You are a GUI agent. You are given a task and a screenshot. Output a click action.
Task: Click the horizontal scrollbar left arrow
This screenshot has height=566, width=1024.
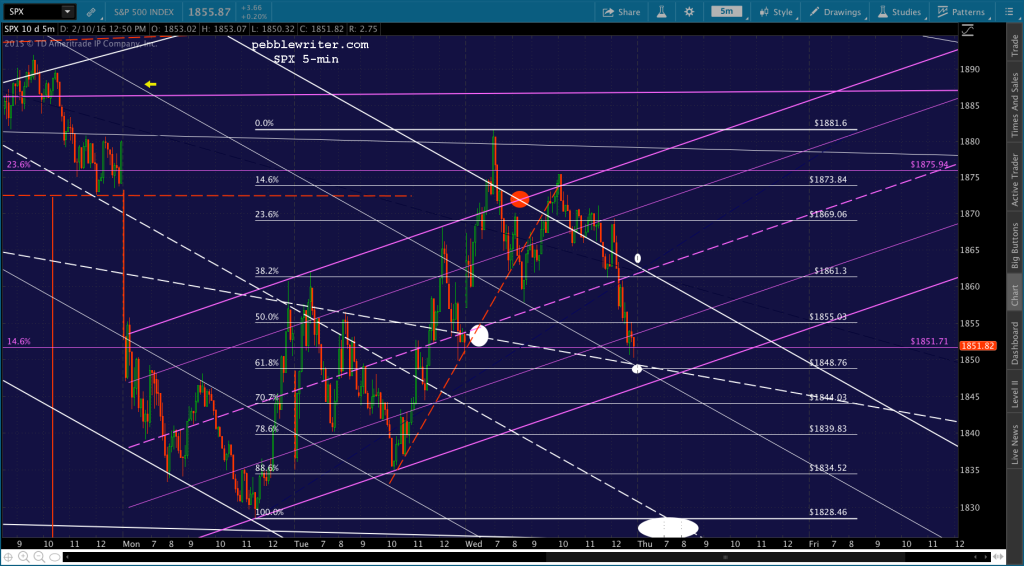click(x=68, y=558)
